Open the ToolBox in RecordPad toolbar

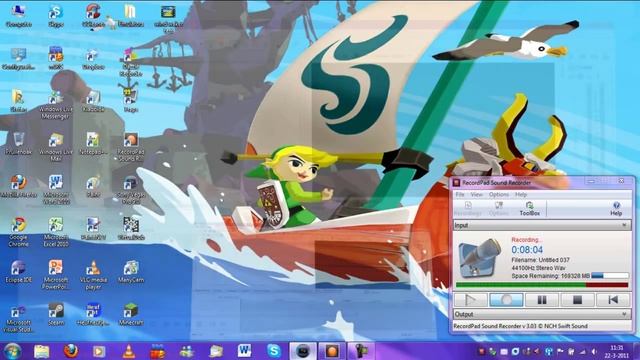pyautogui.click(x=529, y=209)
